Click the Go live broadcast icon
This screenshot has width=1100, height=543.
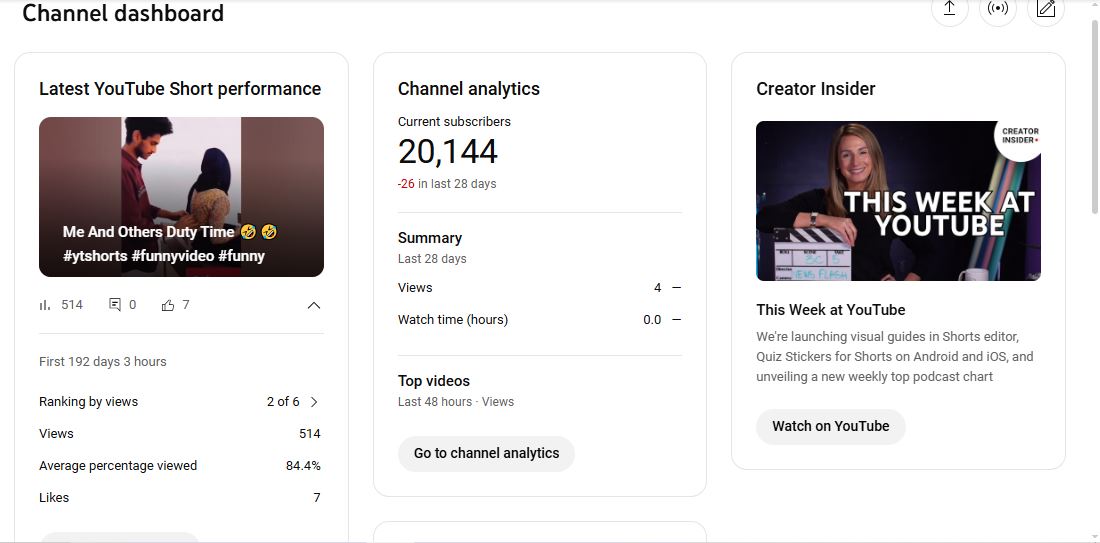[998, 8]
